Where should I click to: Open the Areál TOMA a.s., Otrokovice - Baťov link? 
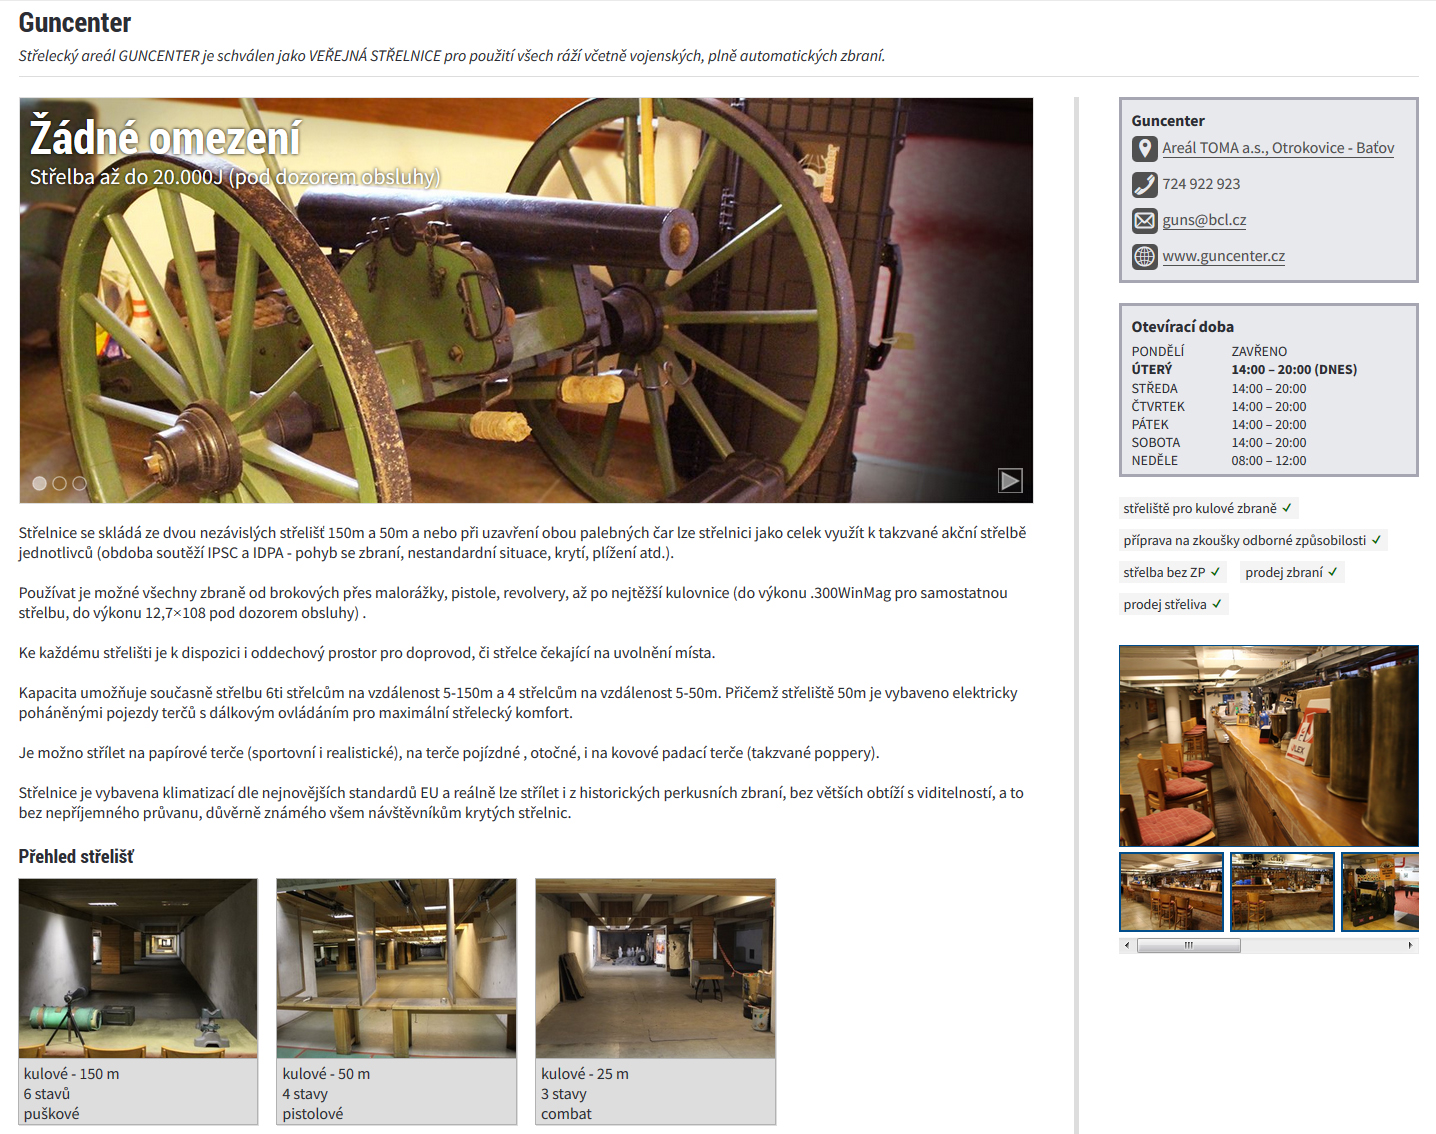point(1278,148)
